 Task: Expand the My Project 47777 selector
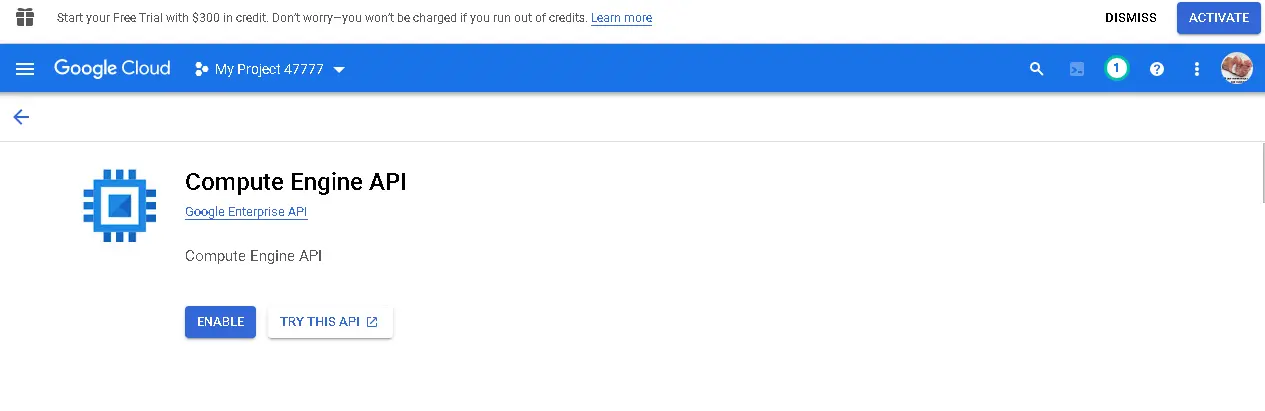click(270, 69)
